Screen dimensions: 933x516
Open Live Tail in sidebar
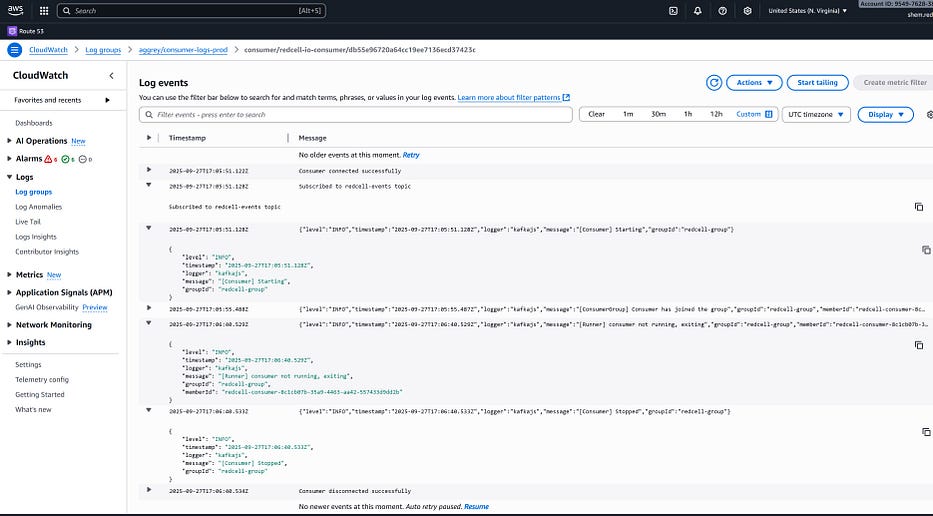tap(28, 222)
